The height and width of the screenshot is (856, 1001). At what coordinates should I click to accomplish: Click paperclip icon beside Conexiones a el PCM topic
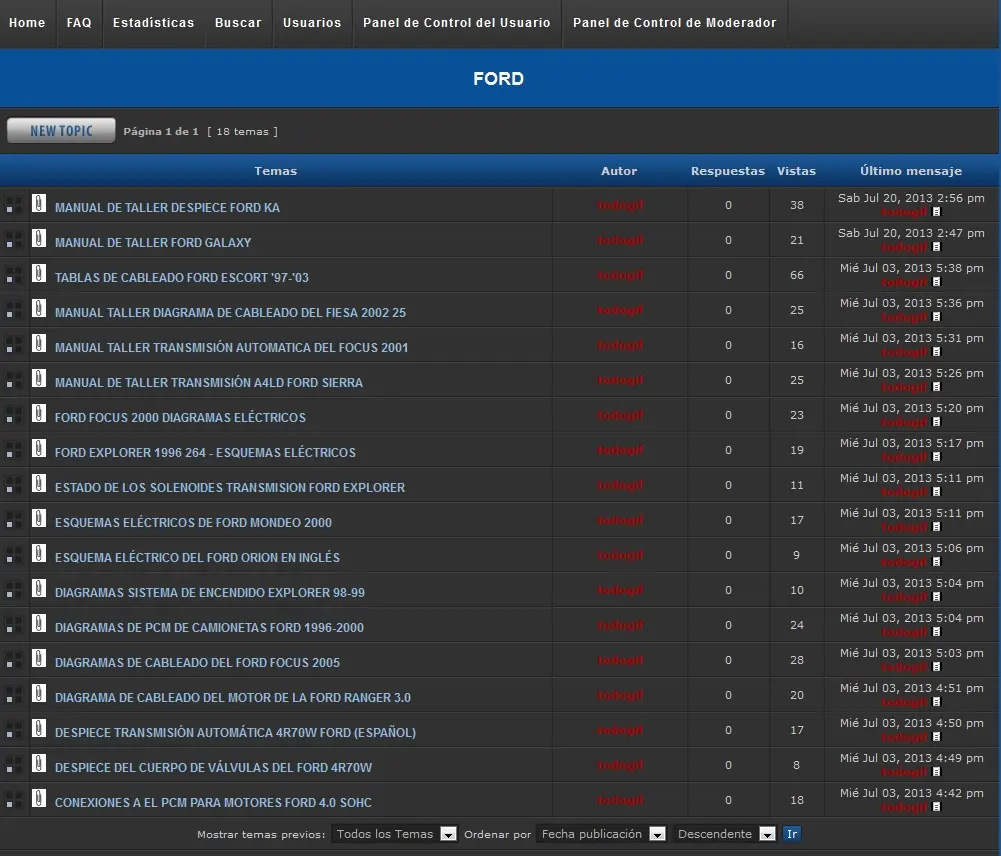tap(39, 798)
